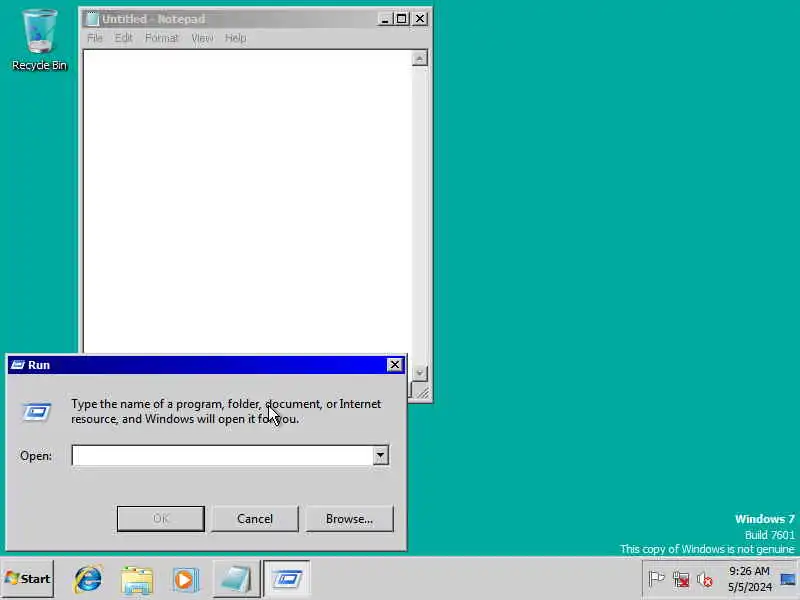Click the clock showing 9:26 AM
This screenshot has width=800, height=600.
[x=749, y=571]
